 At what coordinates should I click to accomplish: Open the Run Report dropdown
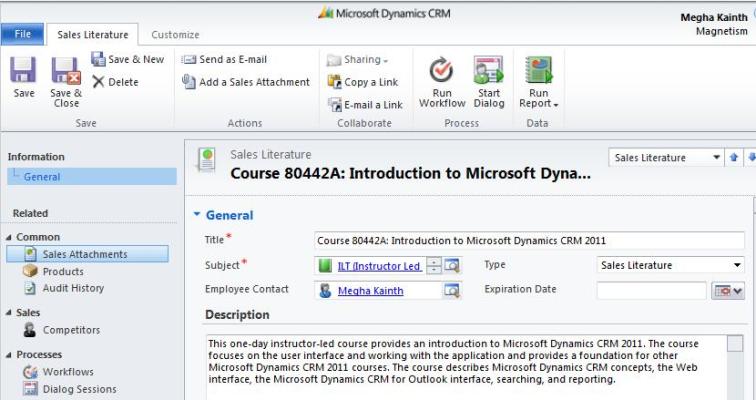(538, 83)
